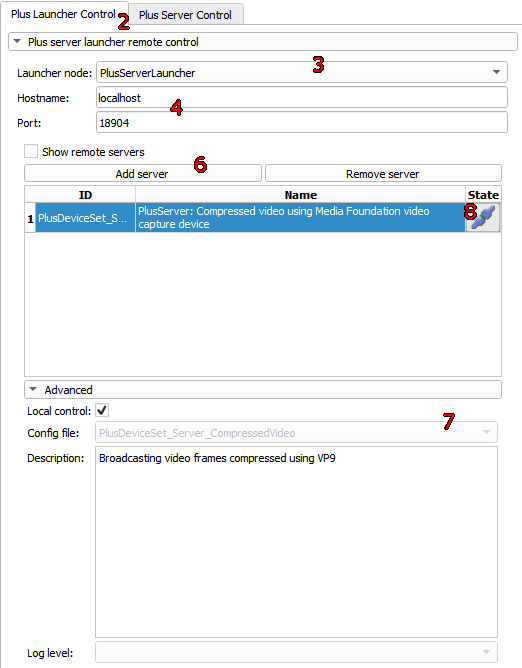The width and height of the screenshot is (522, 668).
Task: Switch to Plus Launcher Control tab
Action: (64, 14)
